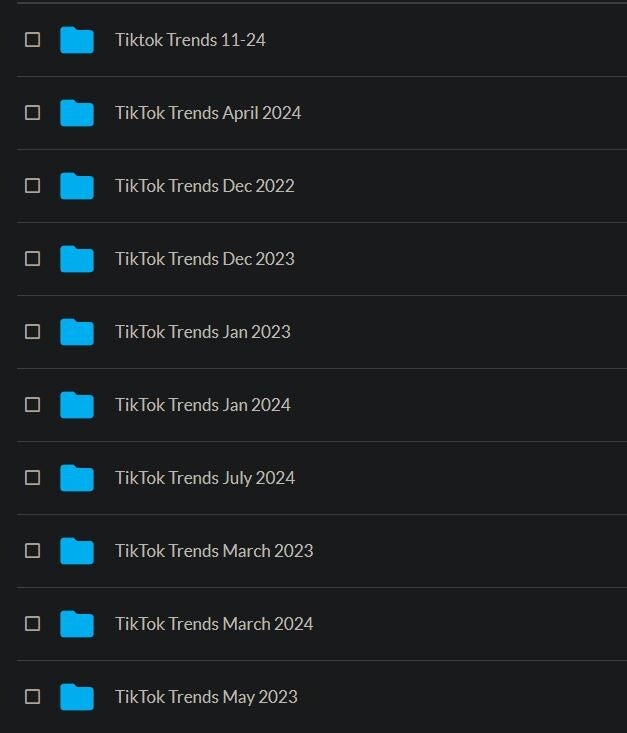Select checkbox for TikTok Trends May 2023

[x=33, y=697]
